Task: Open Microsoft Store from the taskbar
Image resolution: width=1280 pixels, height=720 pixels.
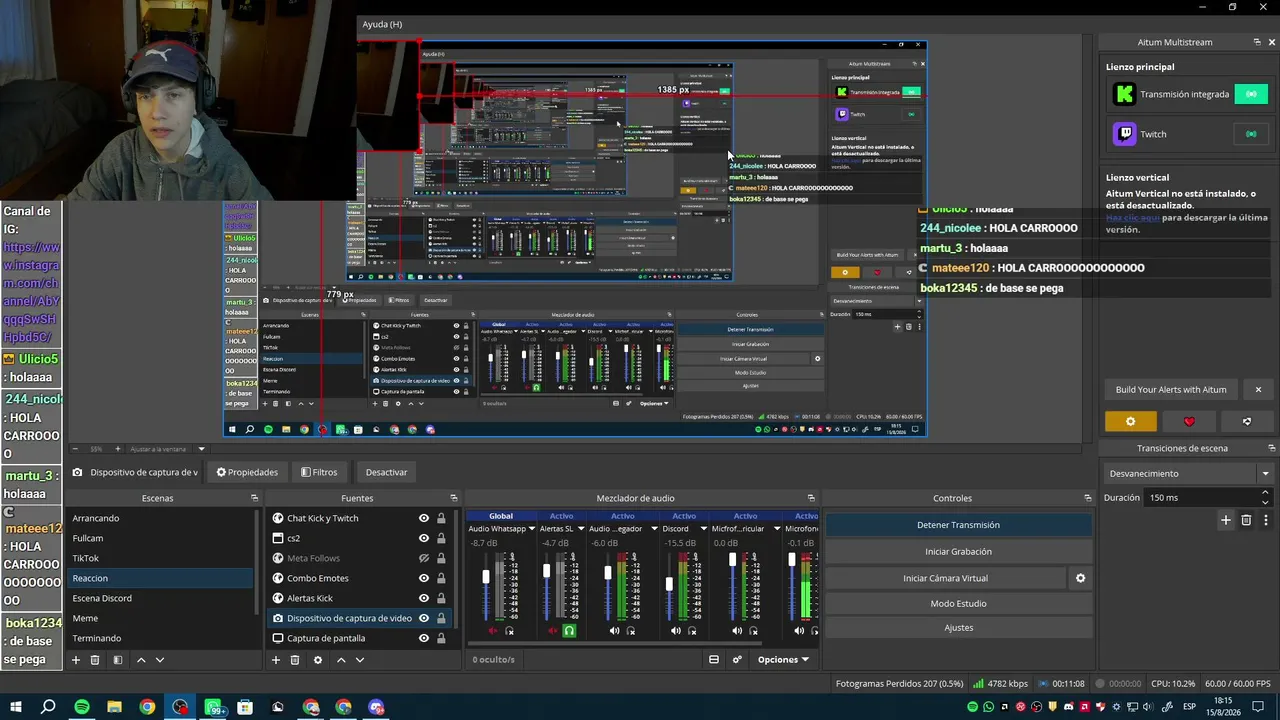Action: tap(245, 707)
